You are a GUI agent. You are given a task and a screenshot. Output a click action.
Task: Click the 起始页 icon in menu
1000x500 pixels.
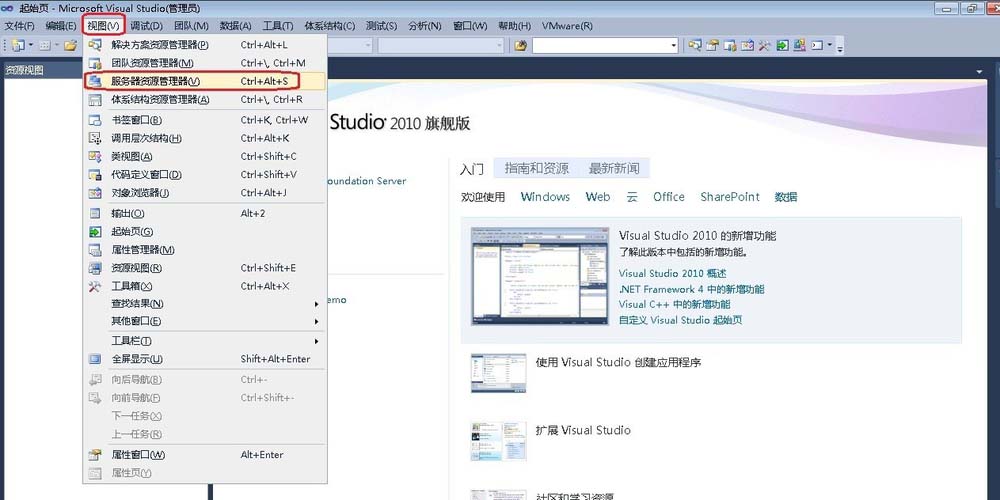[94, 232]
